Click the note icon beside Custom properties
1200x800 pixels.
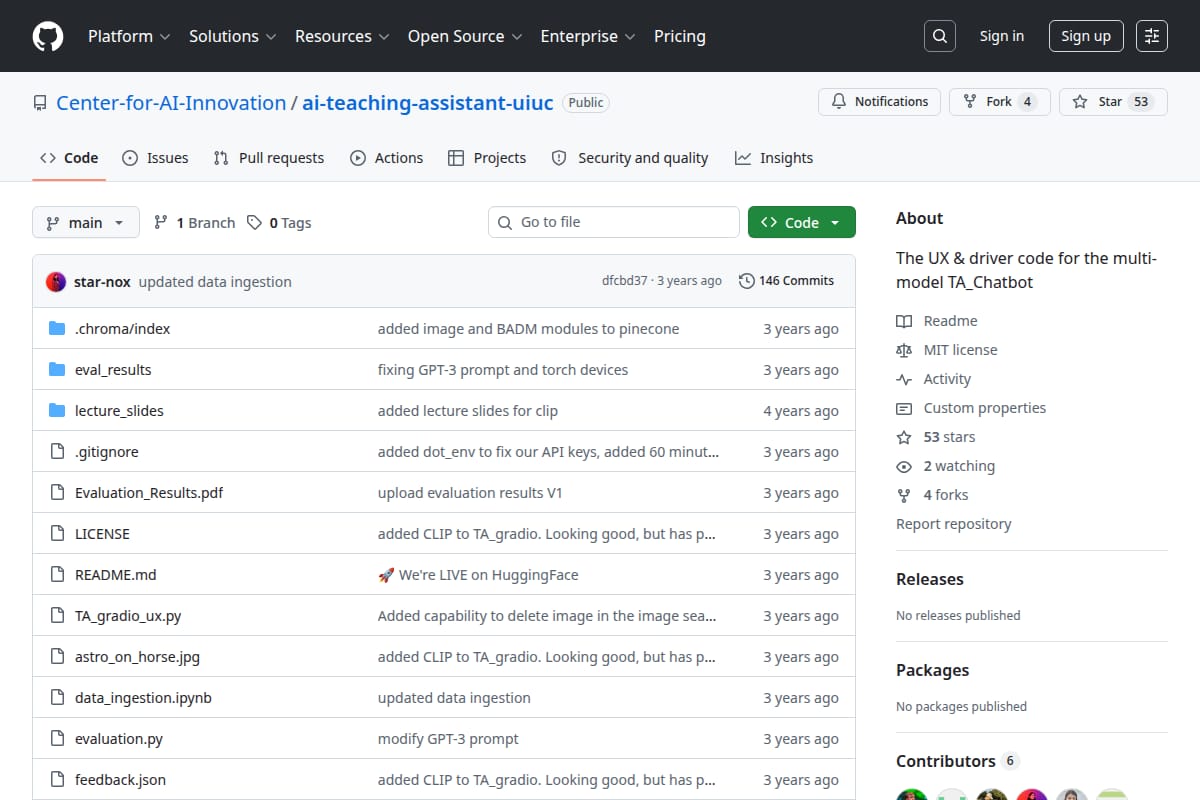(904, 408)
